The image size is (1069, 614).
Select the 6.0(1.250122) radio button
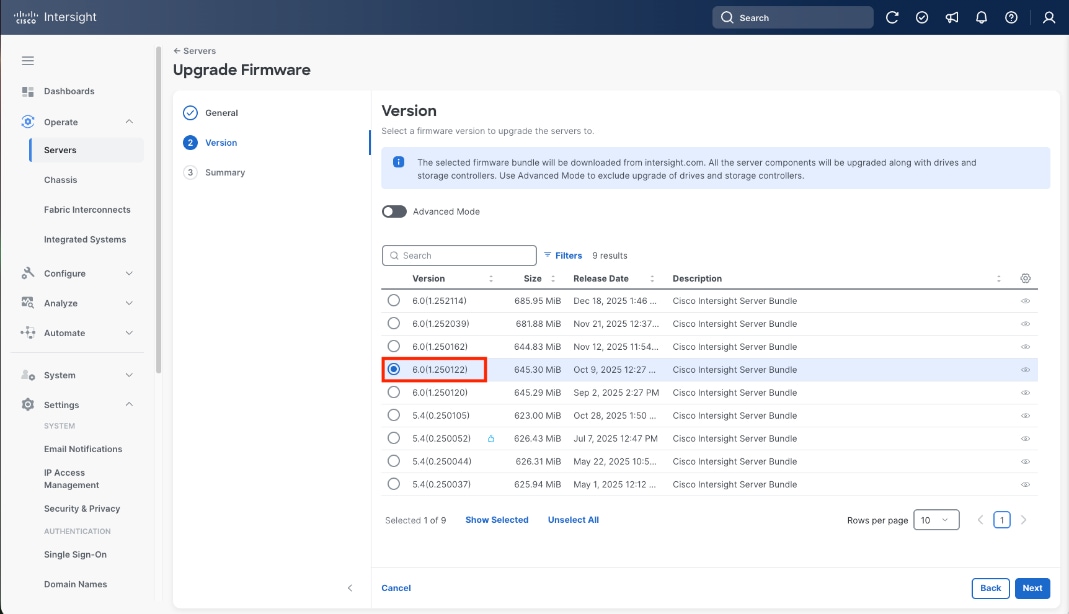(x=393, y=369)
